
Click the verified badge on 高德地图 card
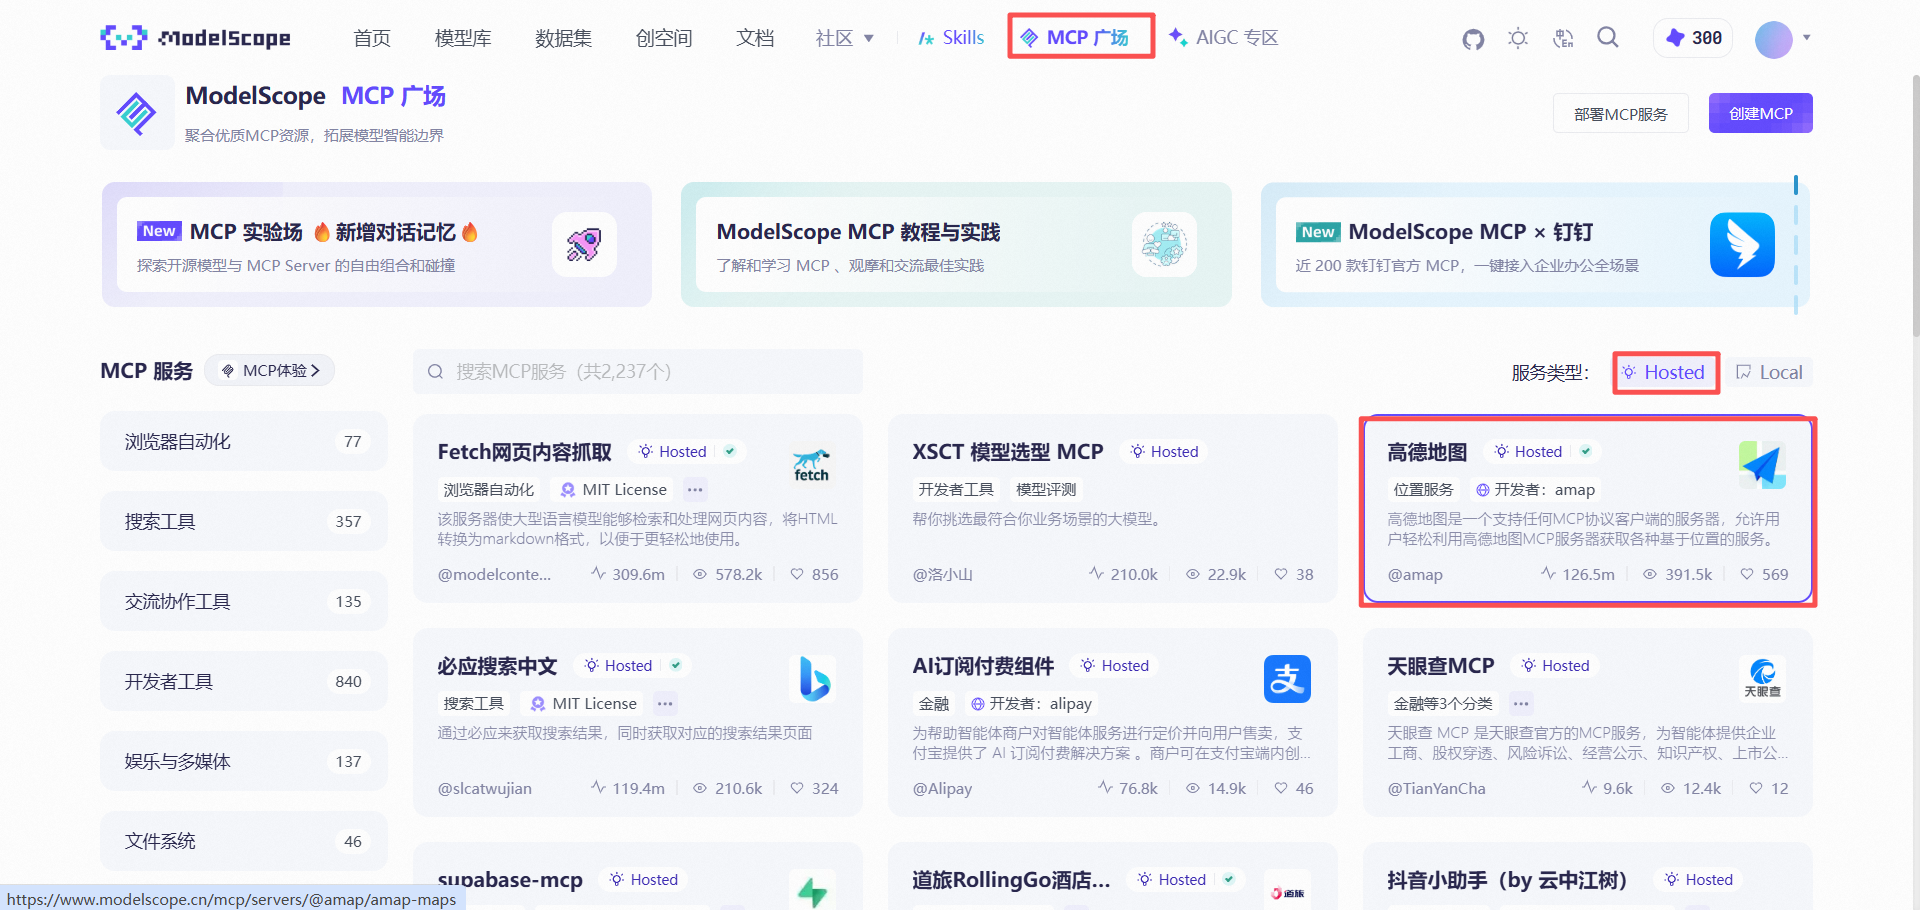(x=1586, y=452)
